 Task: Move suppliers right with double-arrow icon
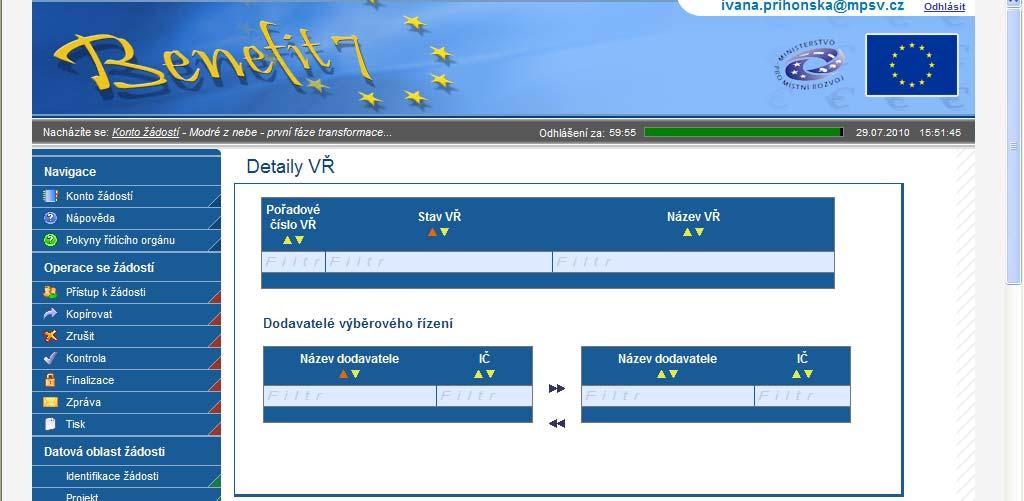tap(557, 389)
